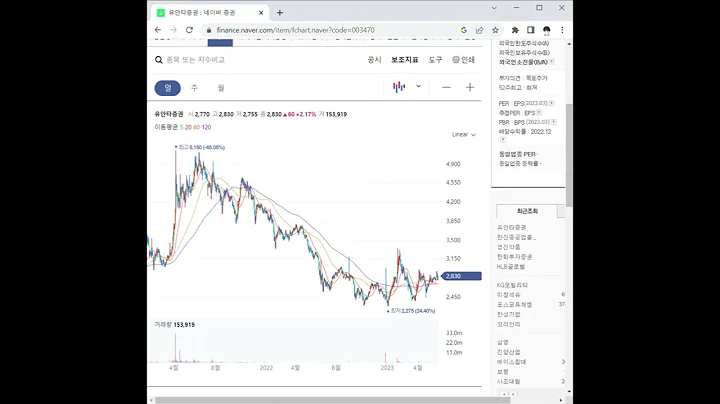This screenshot has height=404, width=720.
Task: Click the page scroll-right arrow at bottom
Action: click(561, 400)
